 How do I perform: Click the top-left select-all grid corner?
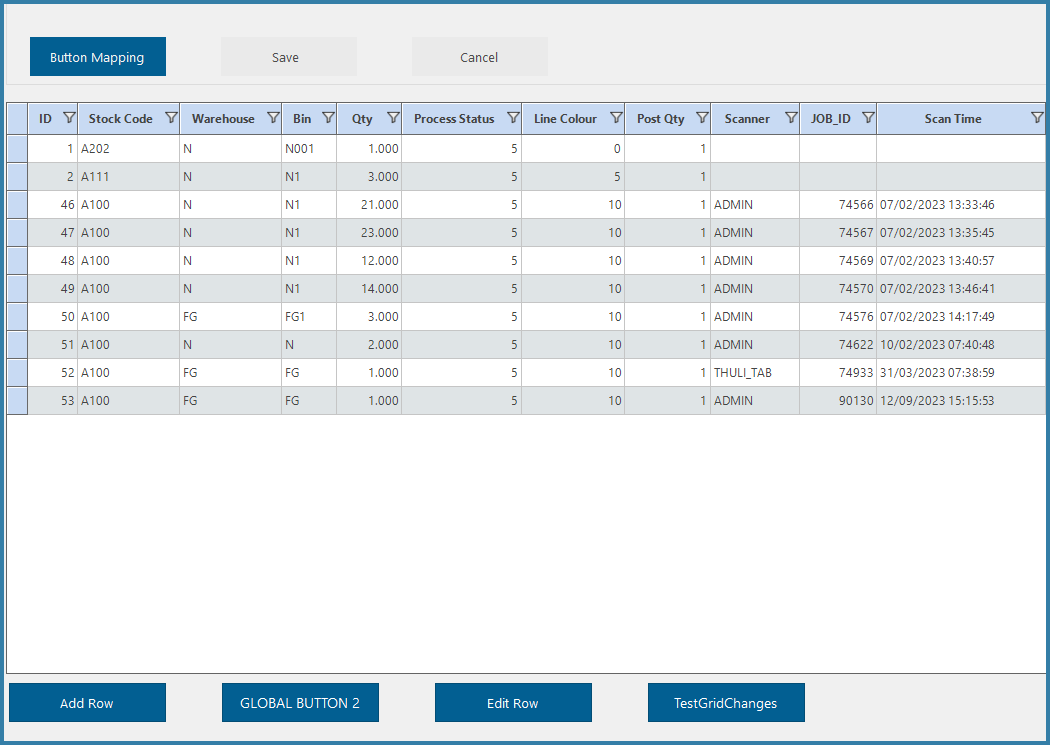point(17,118)
